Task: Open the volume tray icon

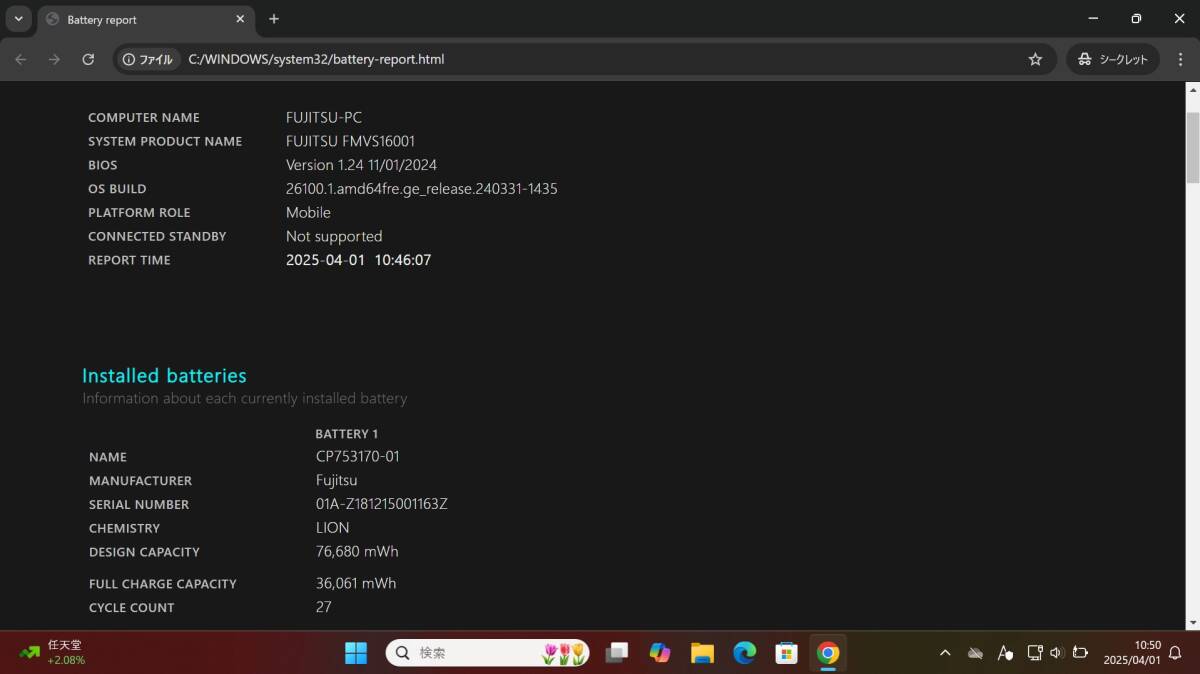Action: coord(1057,653)
